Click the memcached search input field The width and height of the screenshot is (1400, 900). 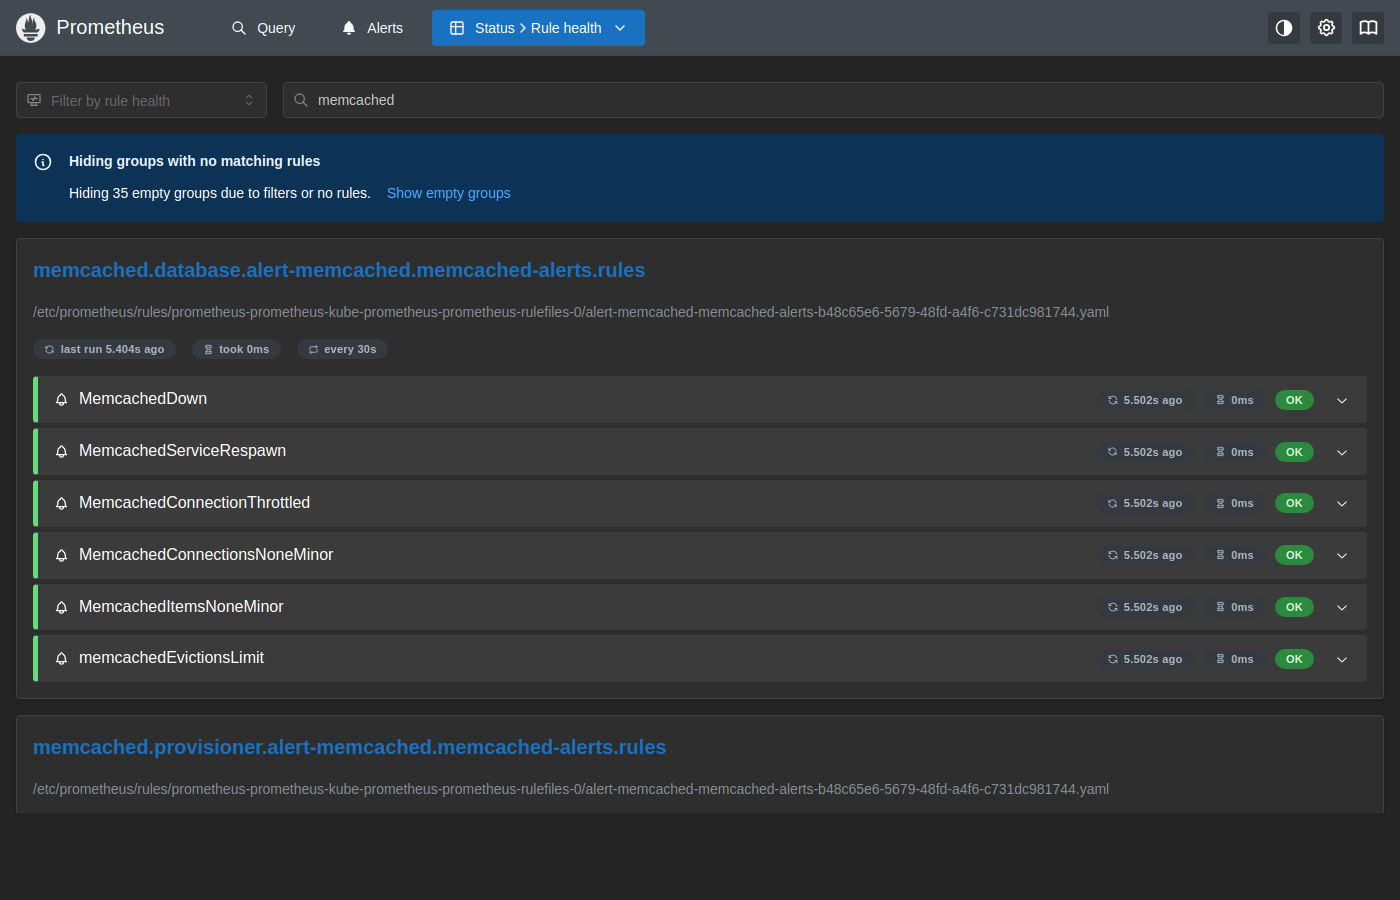[x=833, y=100]
